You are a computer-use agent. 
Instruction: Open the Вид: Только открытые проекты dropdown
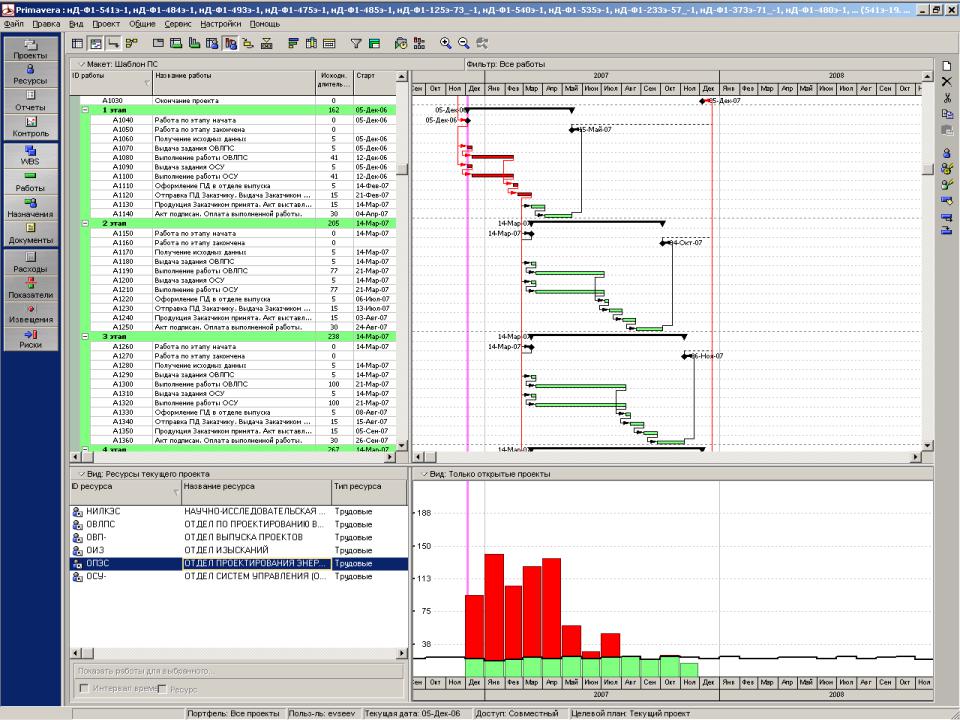[485, 474]
